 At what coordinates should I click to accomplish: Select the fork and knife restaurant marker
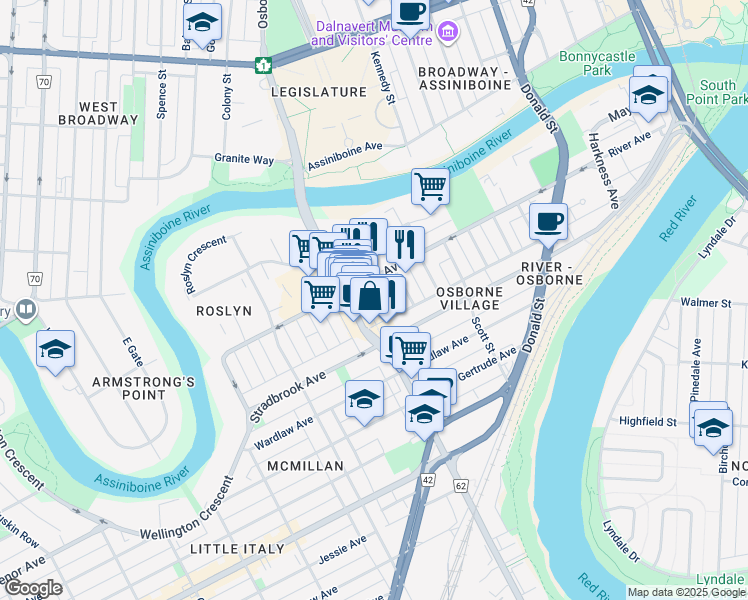tap(405, 247)
